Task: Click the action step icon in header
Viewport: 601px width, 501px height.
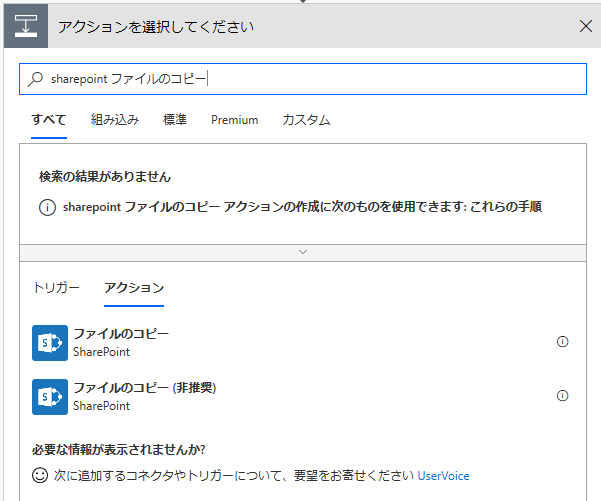Action: point(26,26)
